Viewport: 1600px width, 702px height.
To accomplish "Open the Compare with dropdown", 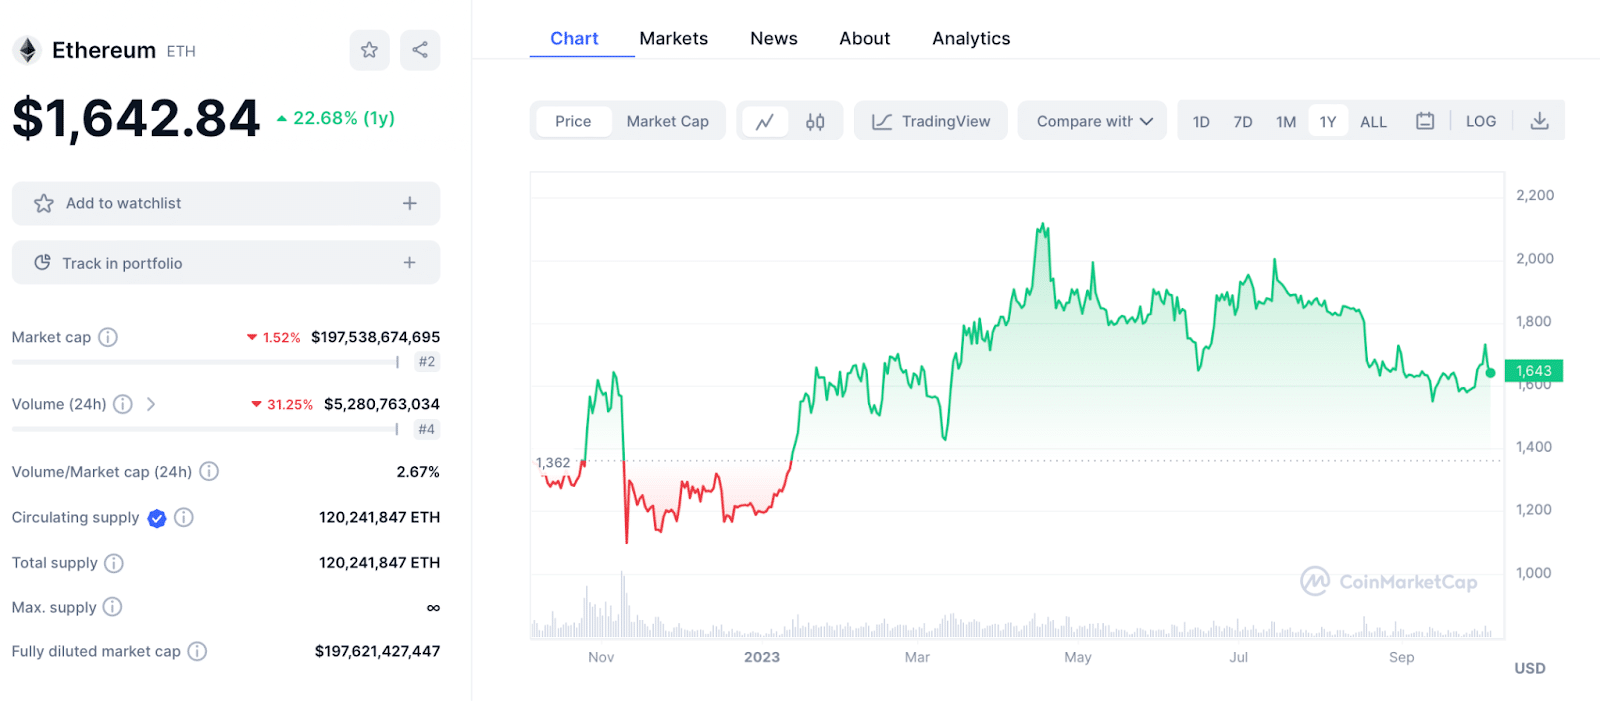I will coord(1091,120).
